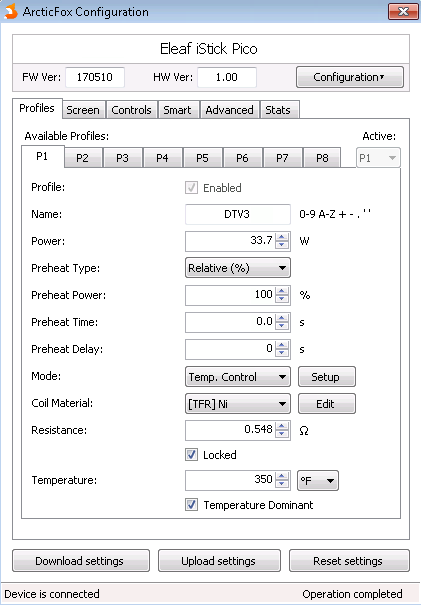Toggle the Temperature Dominant checkbox

191,505
